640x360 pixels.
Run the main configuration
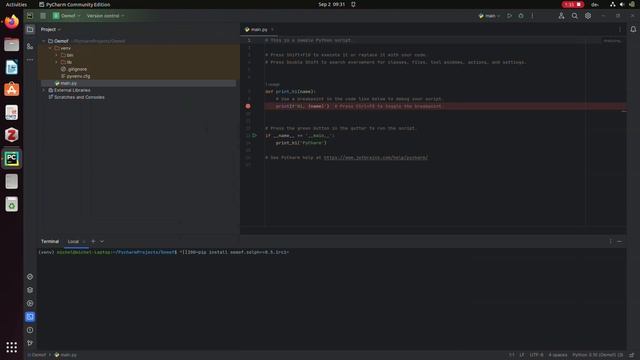[x=509, y=16]
